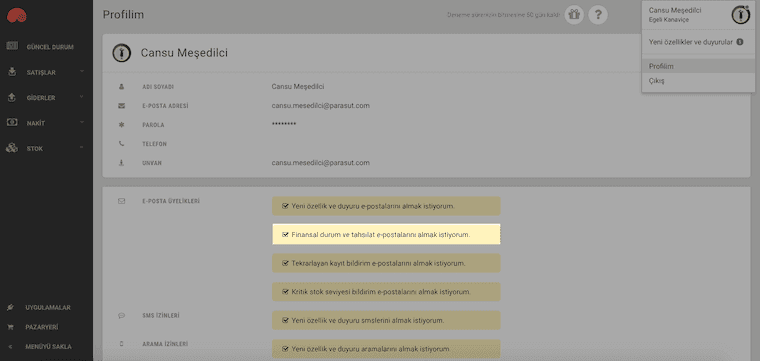Uncheck Finansal durum ve tahsilat e-postaları checkbox
Image resolution: width=760 pixels, height=361 pixels.
[x=285, y=235]
